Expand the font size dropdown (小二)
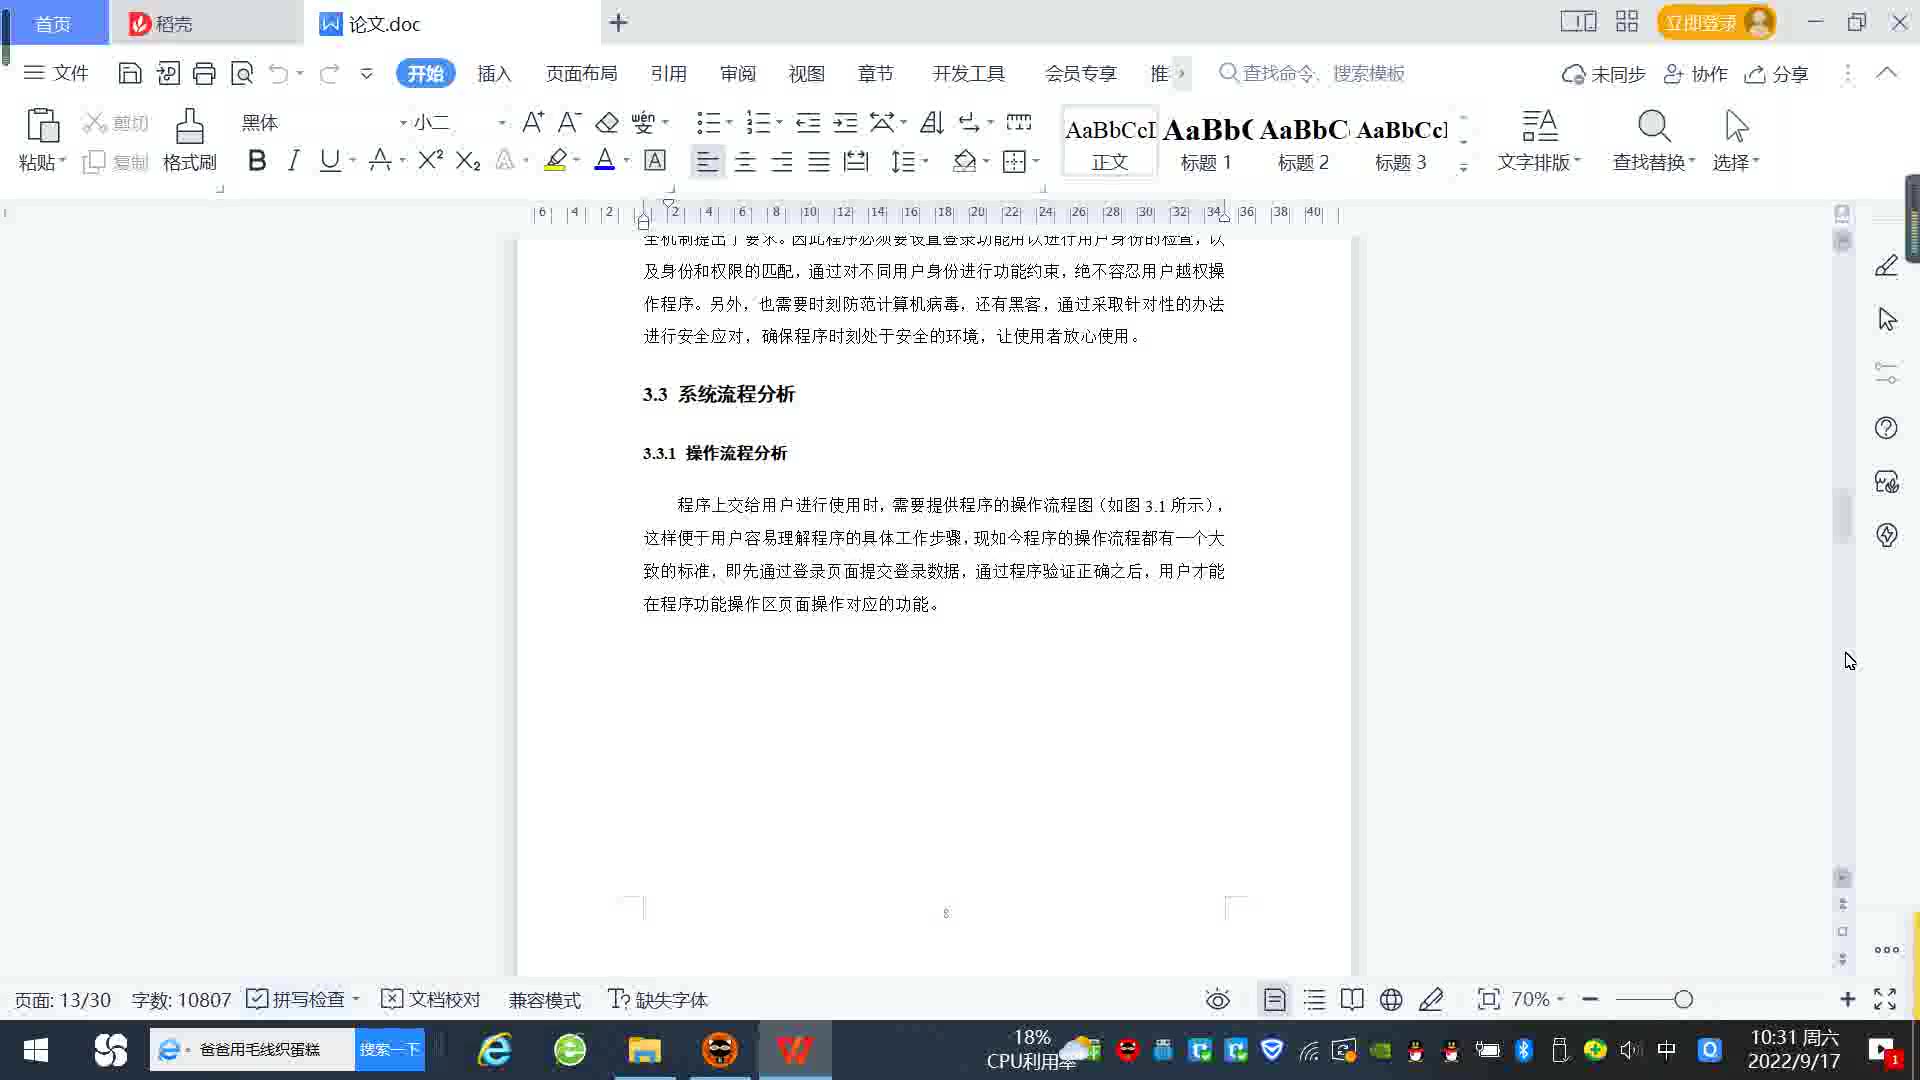 pos(501,123)
